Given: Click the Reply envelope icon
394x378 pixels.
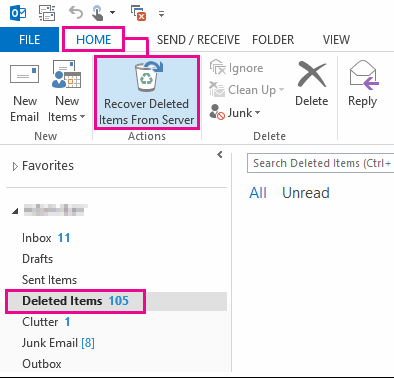Looking at the screenshot, I should 363,75.
